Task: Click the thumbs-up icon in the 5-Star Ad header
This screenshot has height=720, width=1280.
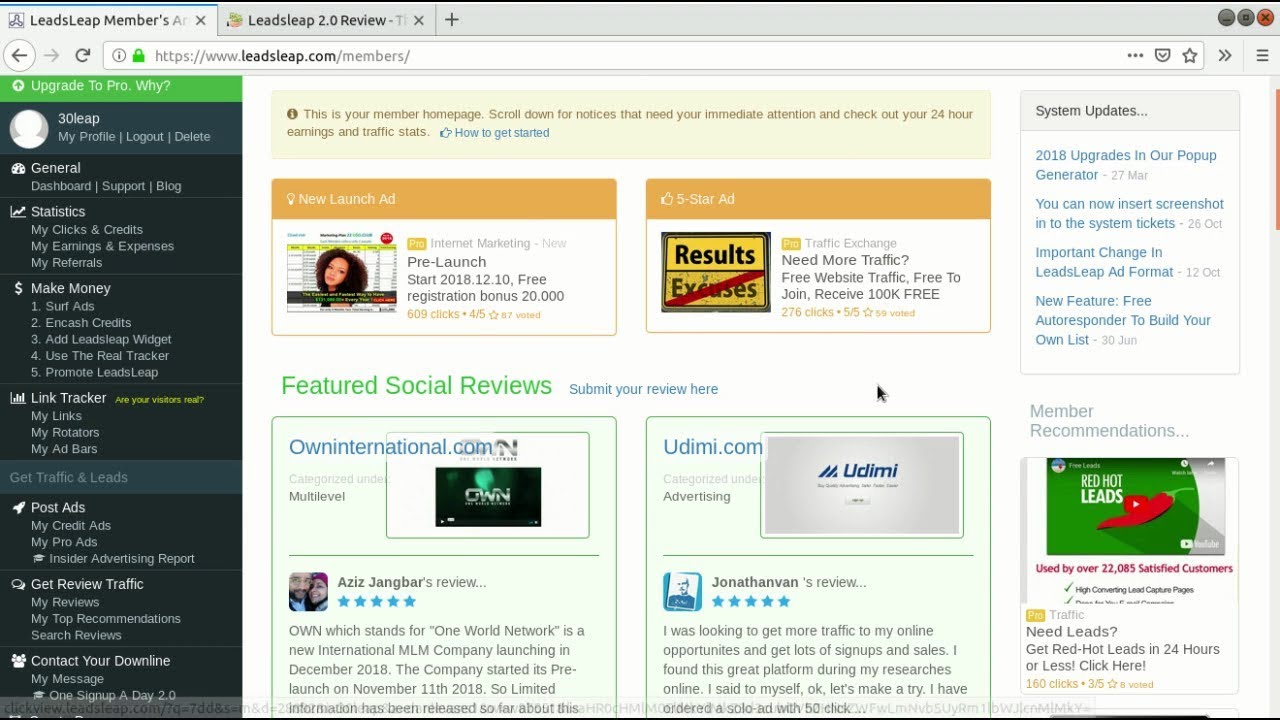Action: tap(667, 199)
